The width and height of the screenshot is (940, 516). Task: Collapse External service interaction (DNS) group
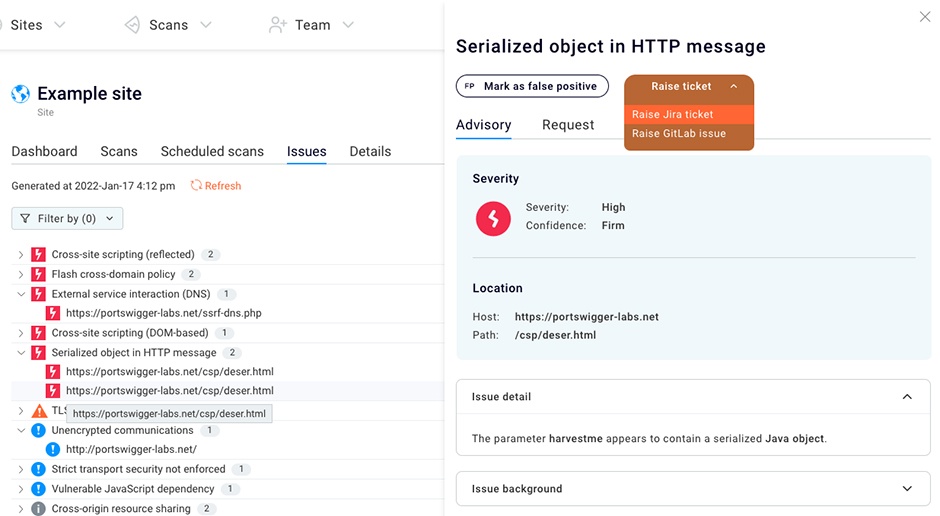click(x=21, y=294)
